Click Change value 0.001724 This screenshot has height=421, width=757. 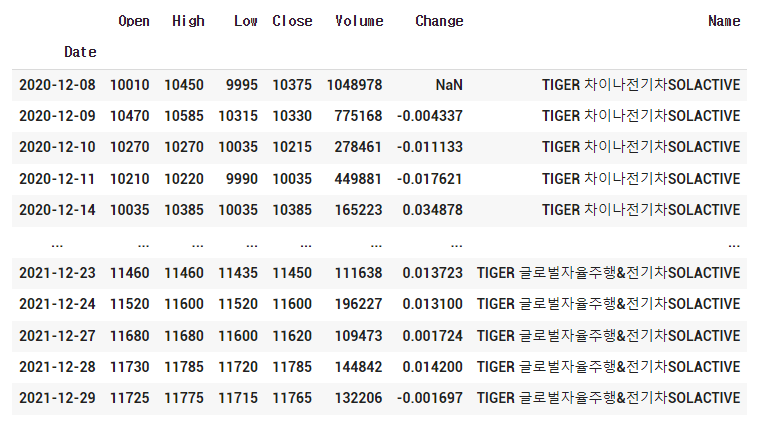(433, 336)
